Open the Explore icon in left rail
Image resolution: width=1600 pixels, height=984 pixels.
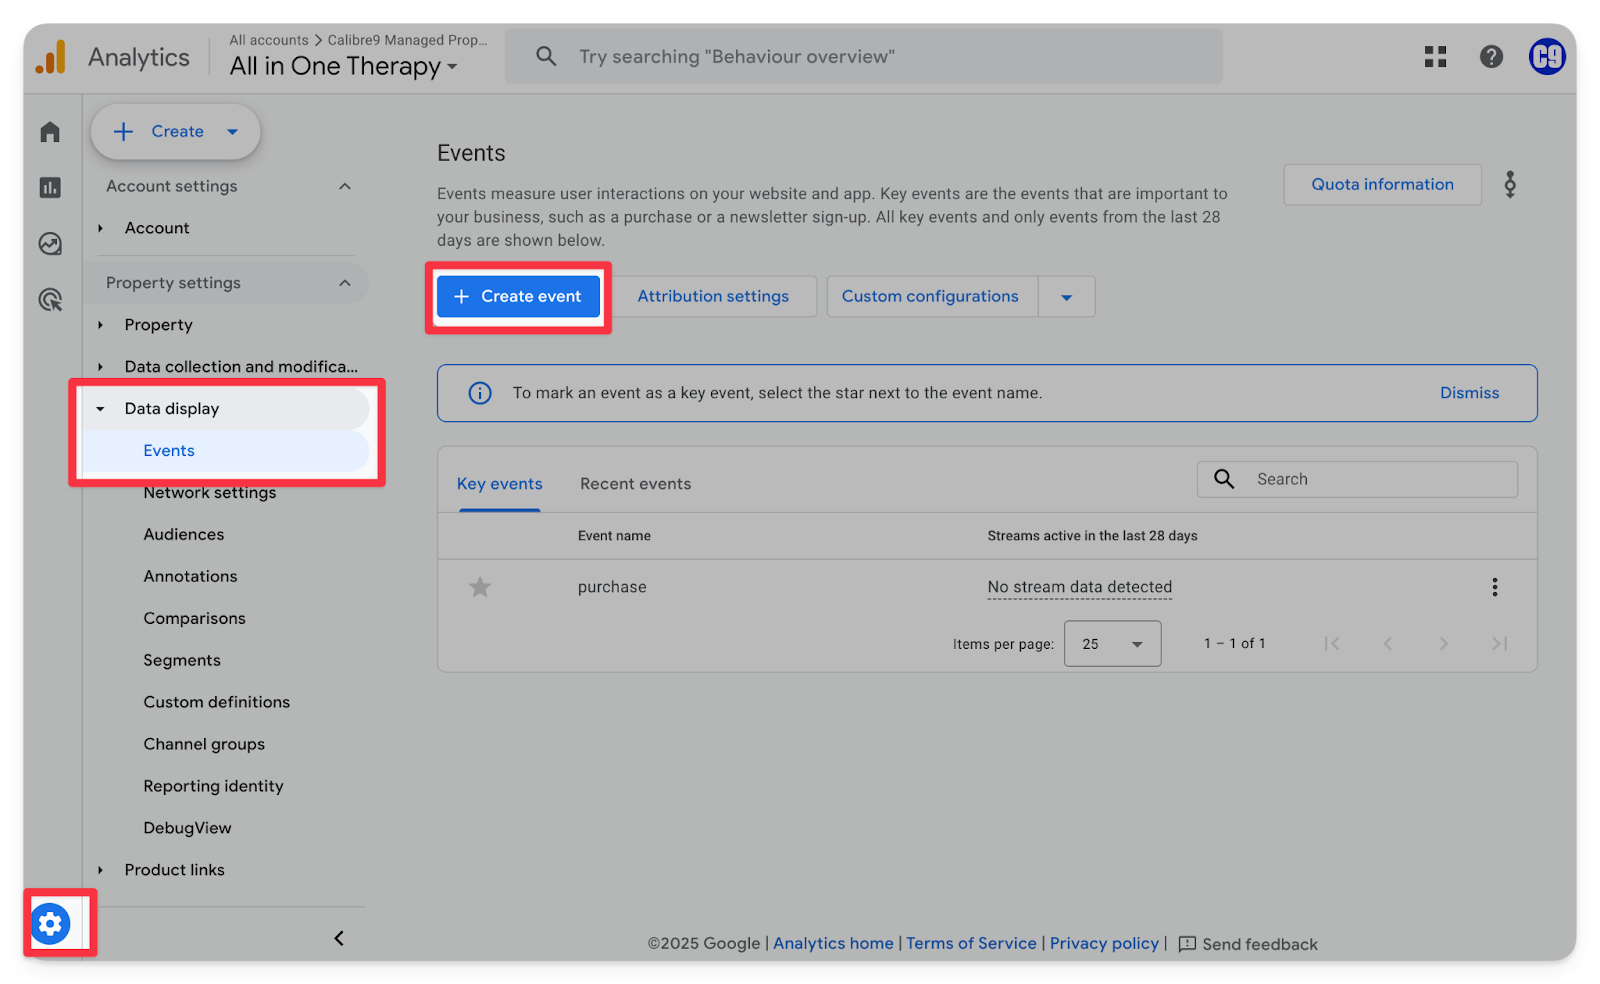[x=50, y=244]
